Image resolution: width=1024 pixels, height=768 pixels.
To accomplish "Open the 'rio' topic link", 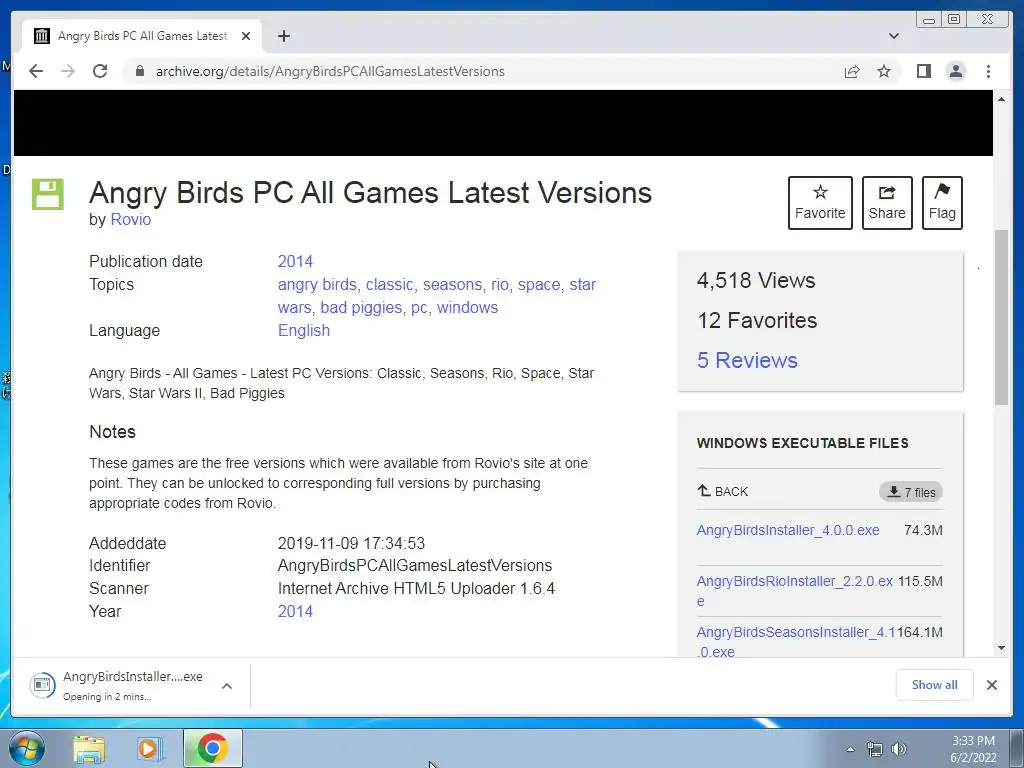I will [x=500, y=285].
